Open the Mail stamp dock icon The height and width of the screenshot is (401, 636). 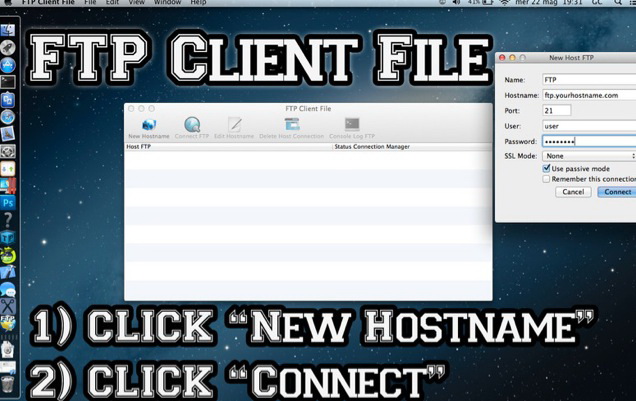8,134
